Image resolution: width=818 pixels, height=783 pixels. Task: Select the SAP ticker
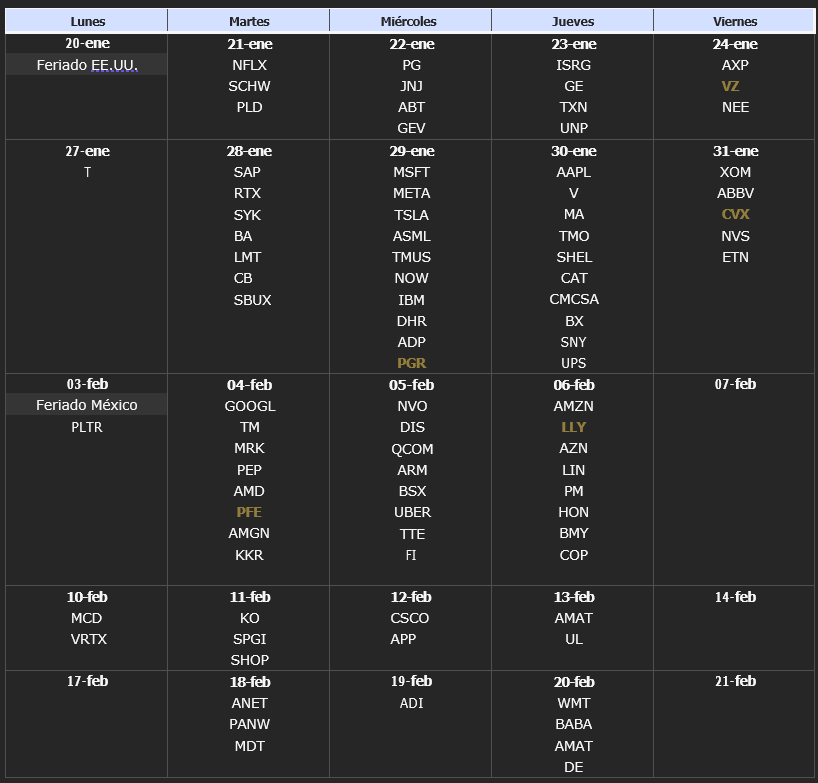click(247, 172)
